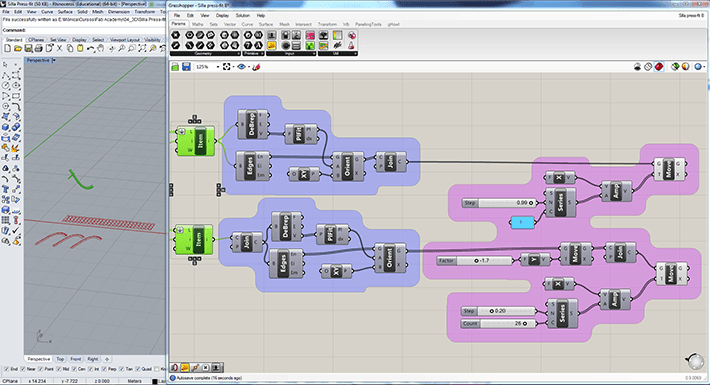Expand the Perspective viewport title menu arrow

pos(54,60)
